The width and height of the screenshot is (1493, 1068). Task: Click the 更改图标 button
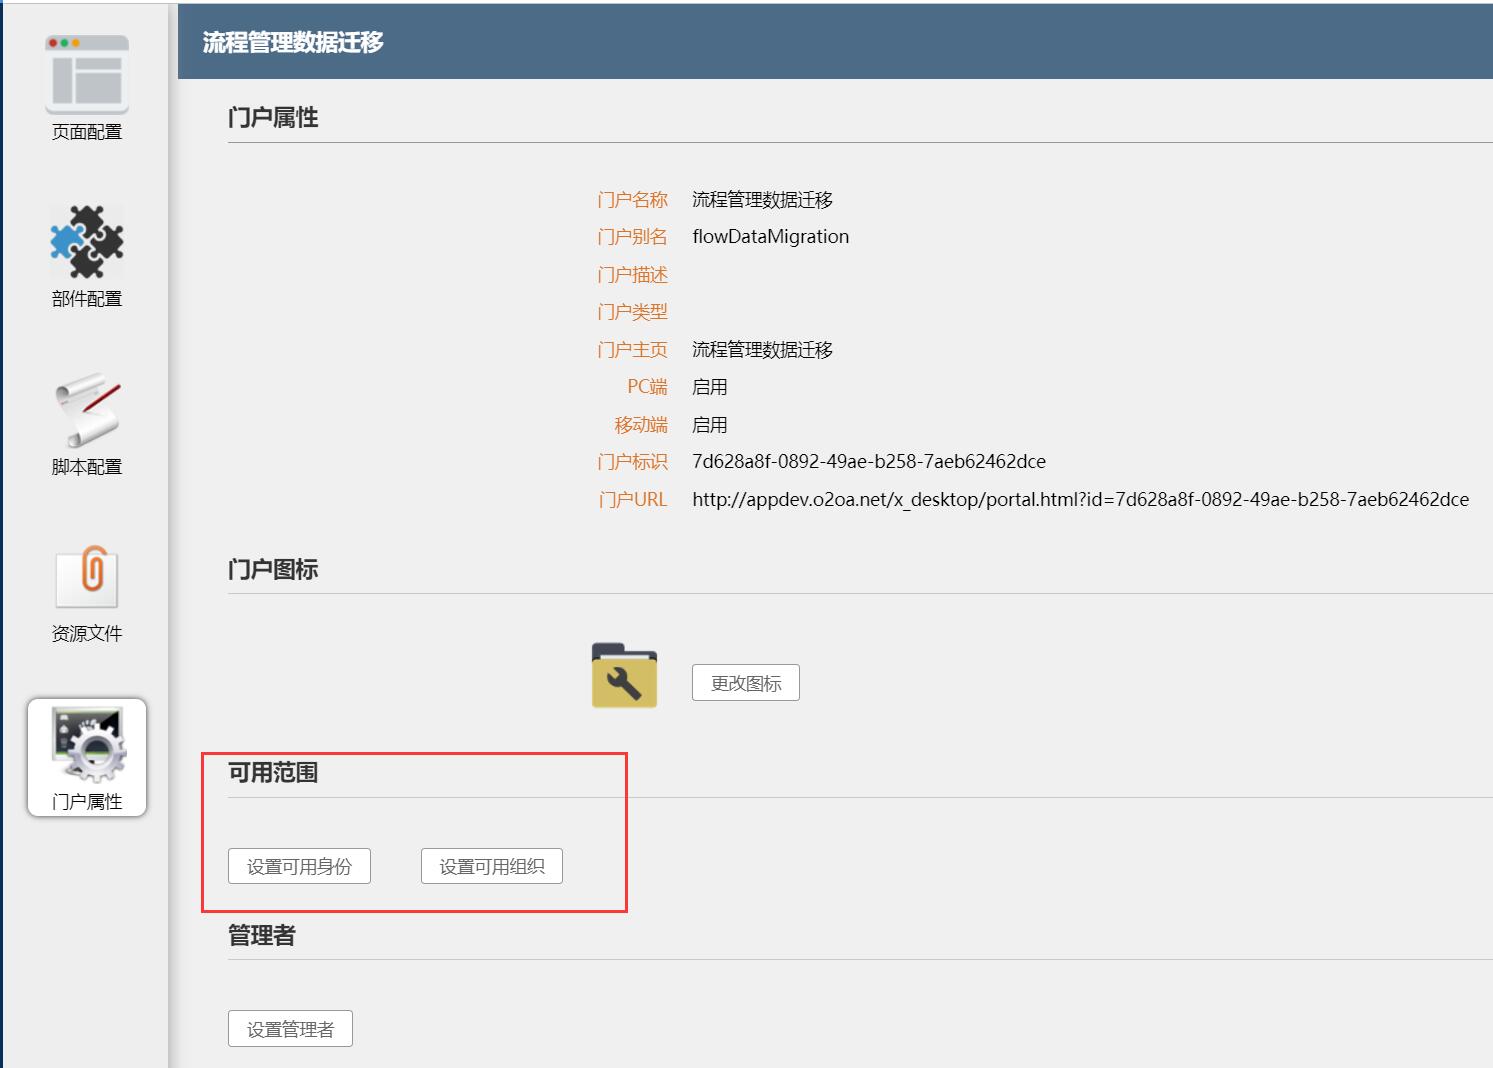pyautogui.click(x=746, y=683)
